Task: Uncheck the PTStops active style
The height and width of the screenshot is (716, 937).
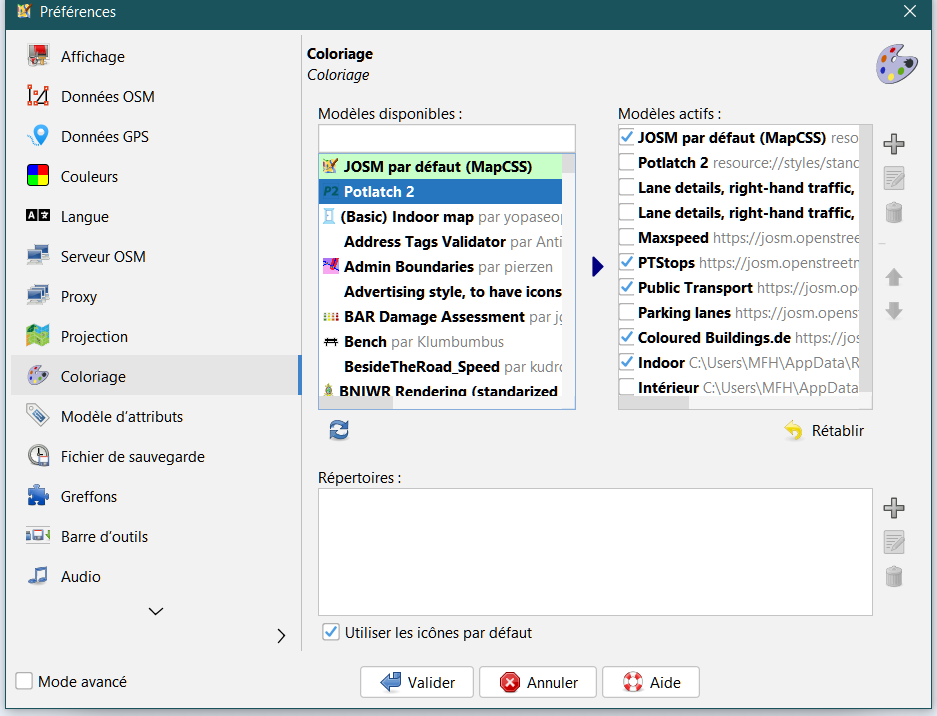Action: [627, 263]
